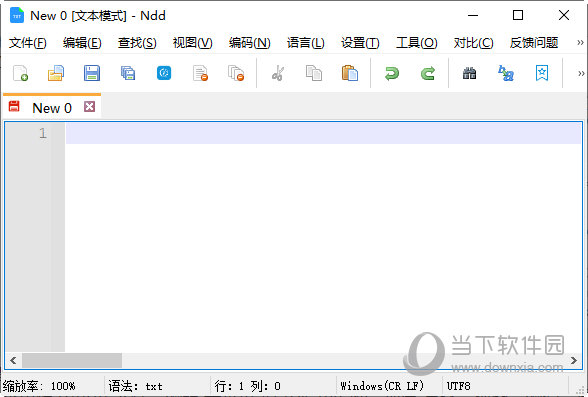The height and width of the screenshot is (397, 588).
Task: Click the 语法: txt status entry
Action: point(135,386)
